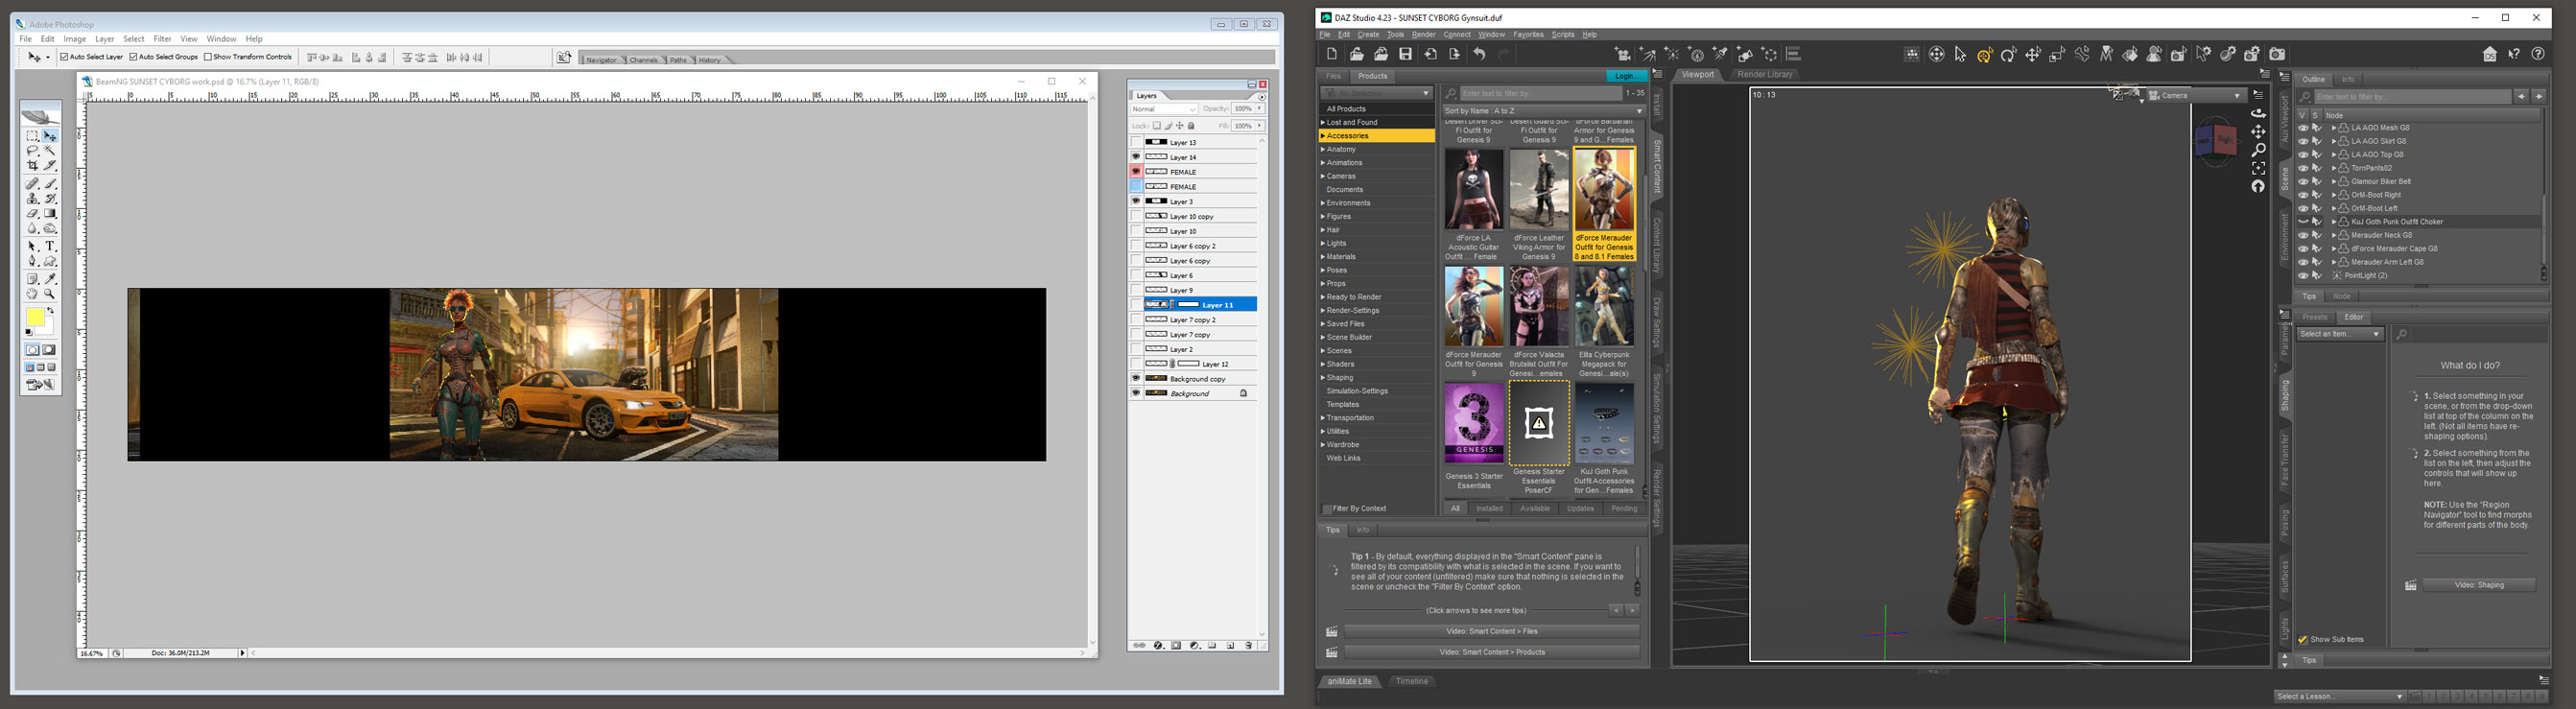This screenshot has height=709, width=2576.
Task: Select the Clone Stamp tool in Photoshop
Action: pyautogui.click(x=32, y=199)
